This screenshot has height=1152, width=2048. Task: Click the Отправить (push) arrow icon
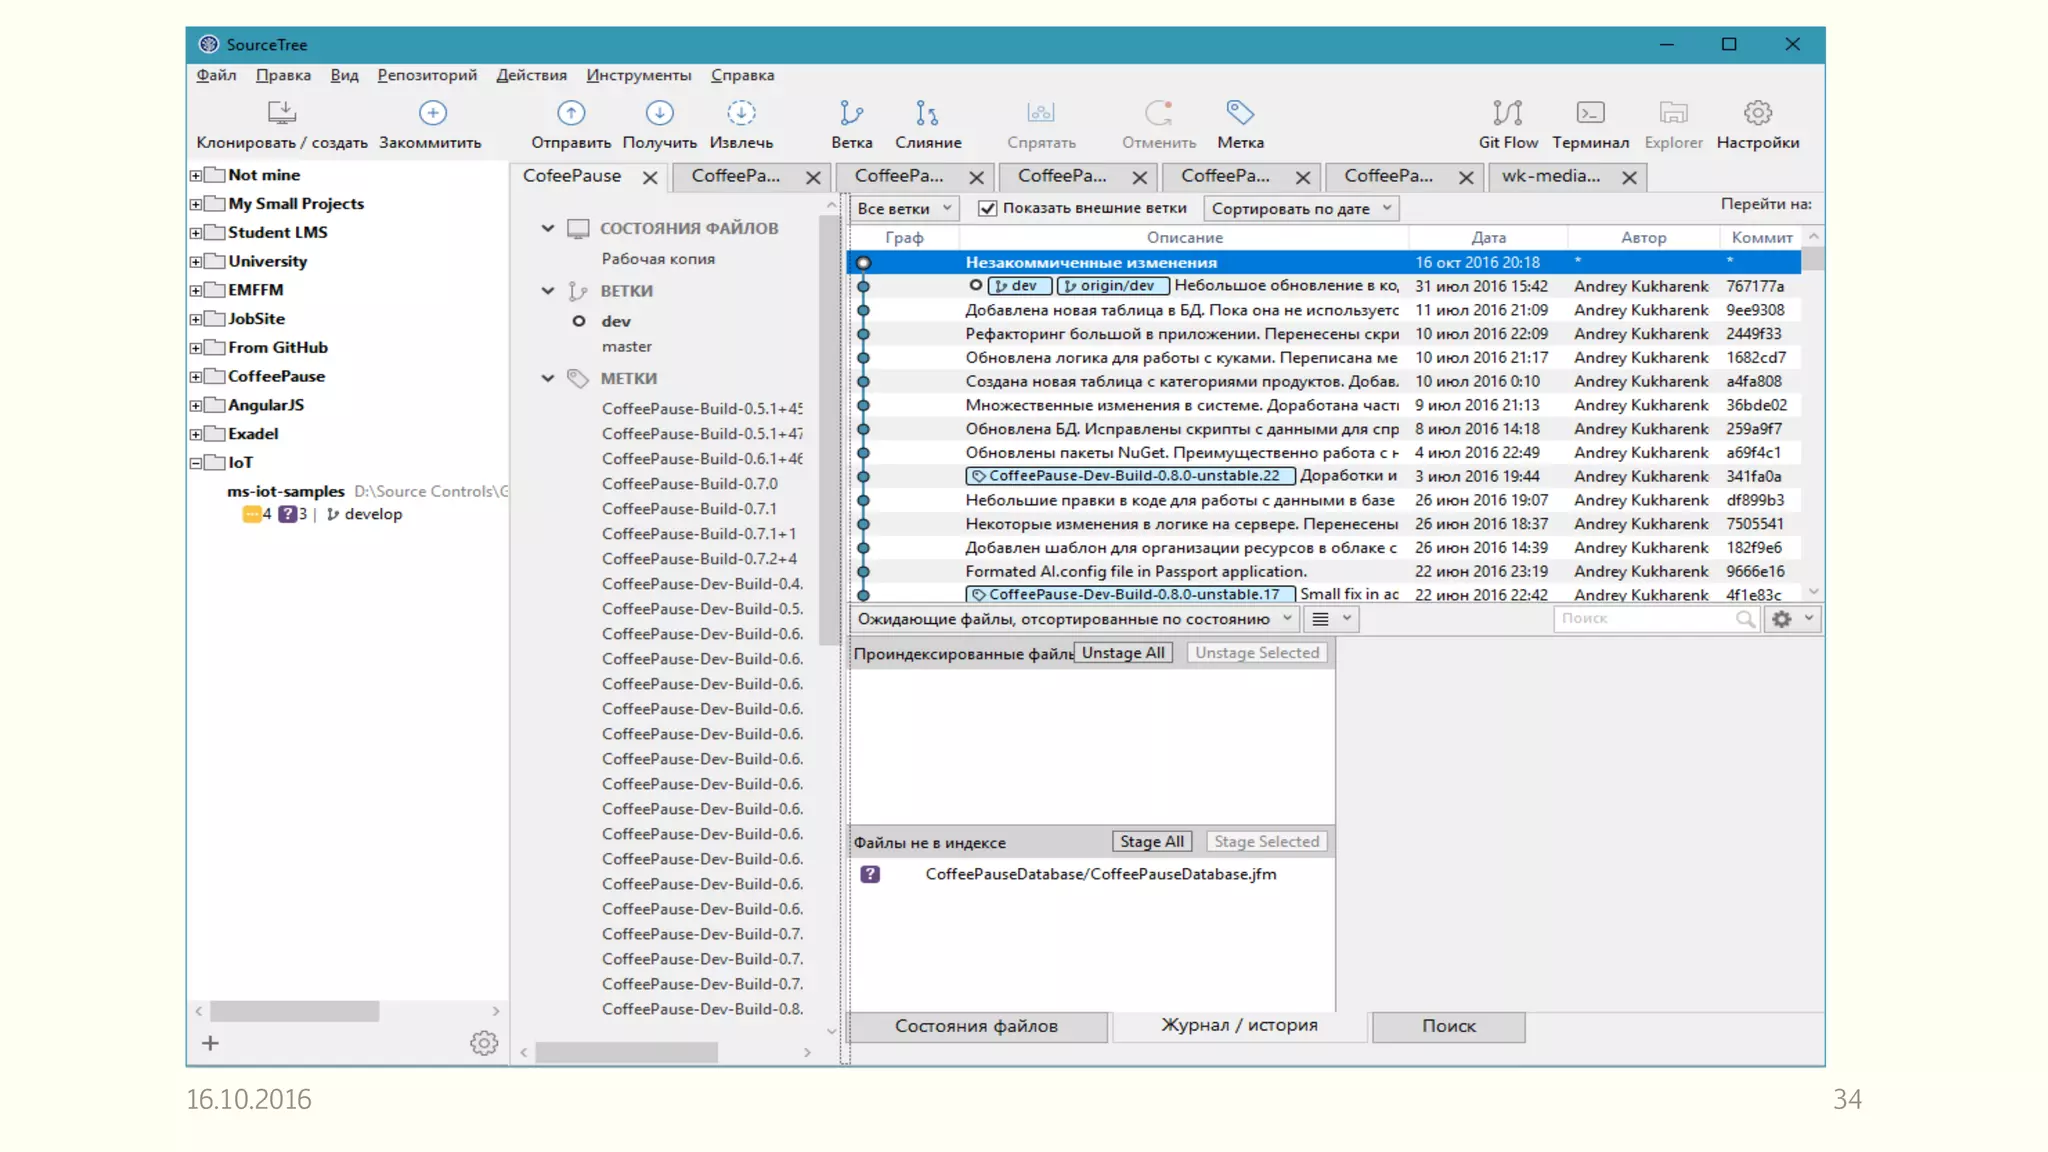pyautogui.click(x=571, y=113)
